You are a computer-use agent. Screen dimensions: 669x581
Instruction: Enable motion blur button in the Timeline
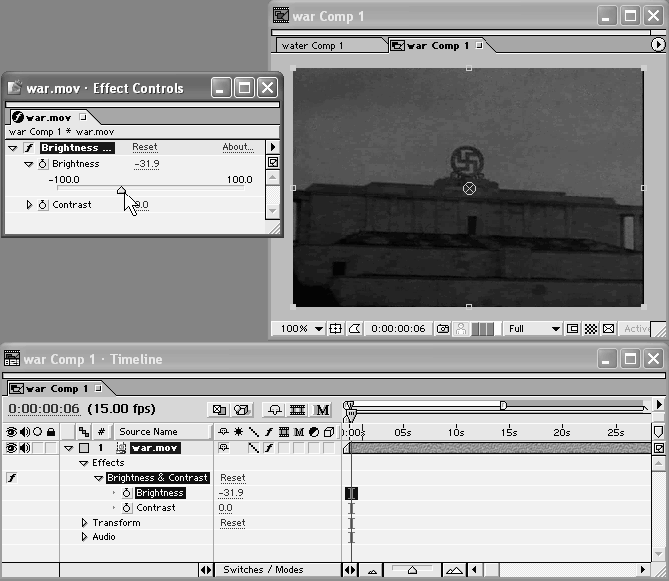click(x=323, y=409)
